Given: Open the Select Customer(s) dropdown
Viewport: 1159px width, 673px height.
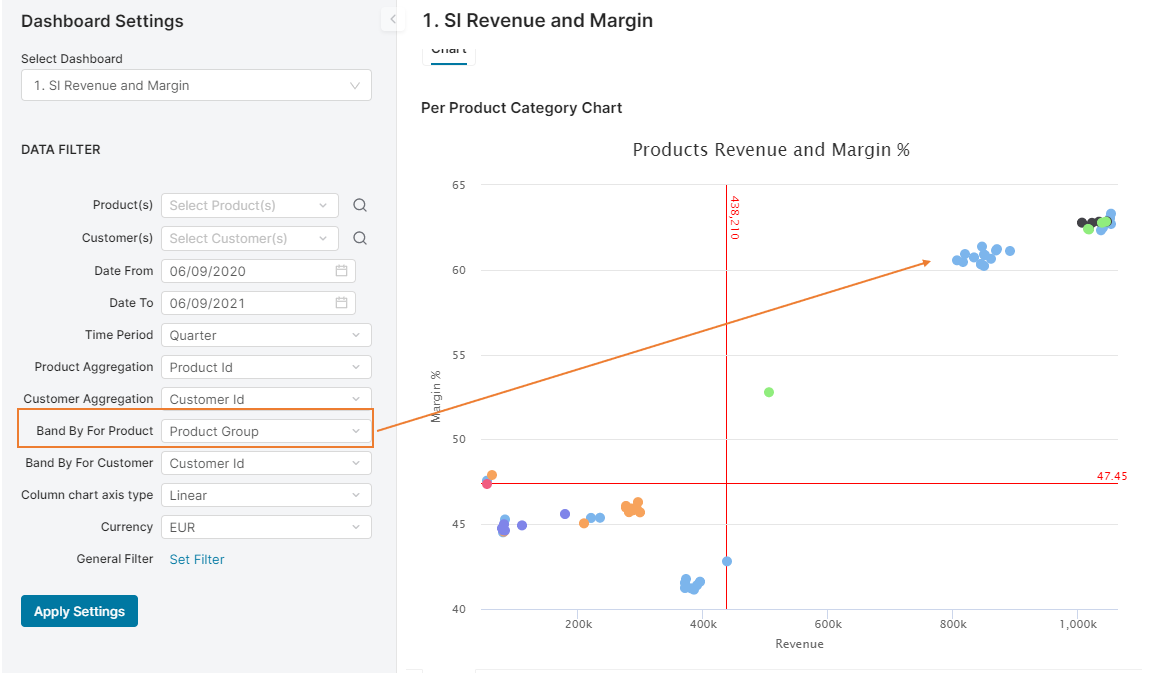Looking at the screenshot, I should coord(249,239).
